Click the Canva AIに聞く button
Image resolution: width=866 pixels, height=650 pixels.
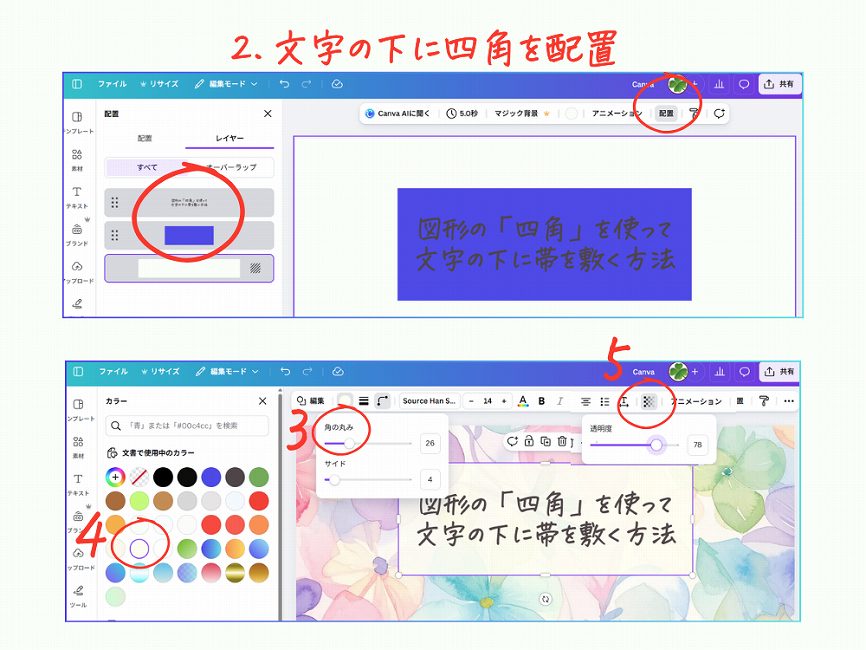(398, 114)
